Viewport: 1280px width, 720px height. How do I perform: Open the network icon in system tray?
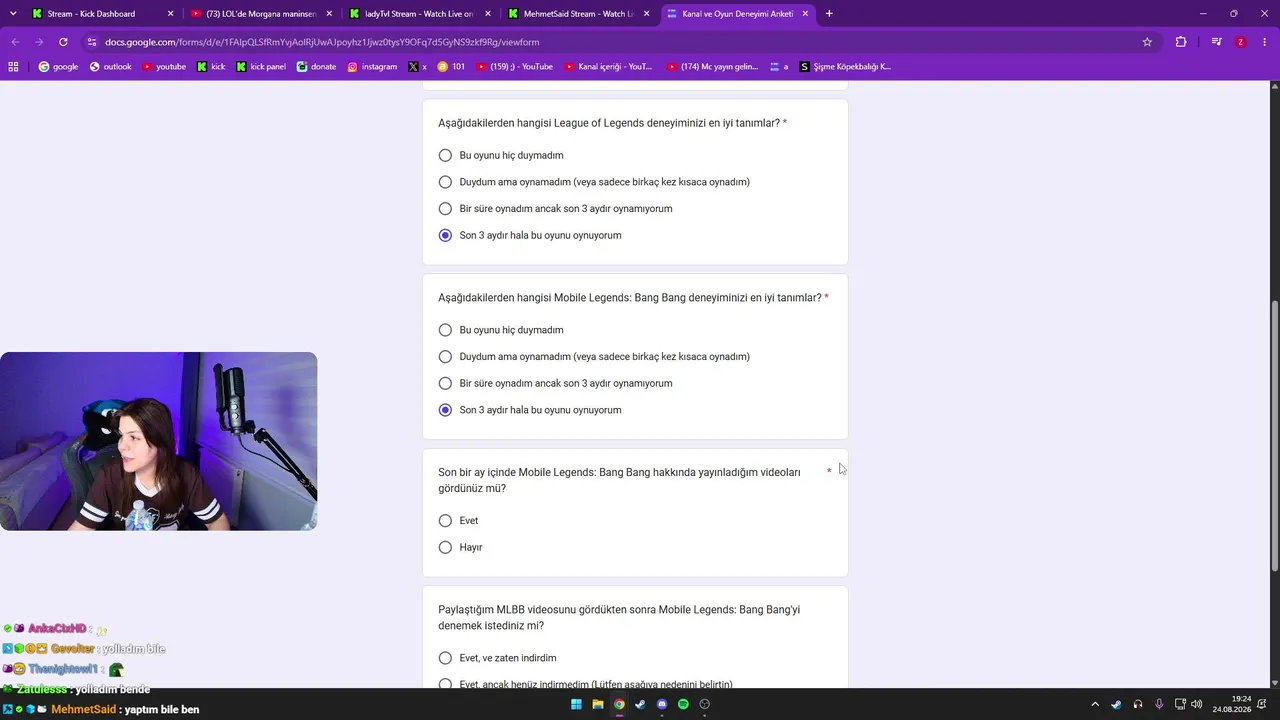pyautogui.click(x=1180, y=704)
